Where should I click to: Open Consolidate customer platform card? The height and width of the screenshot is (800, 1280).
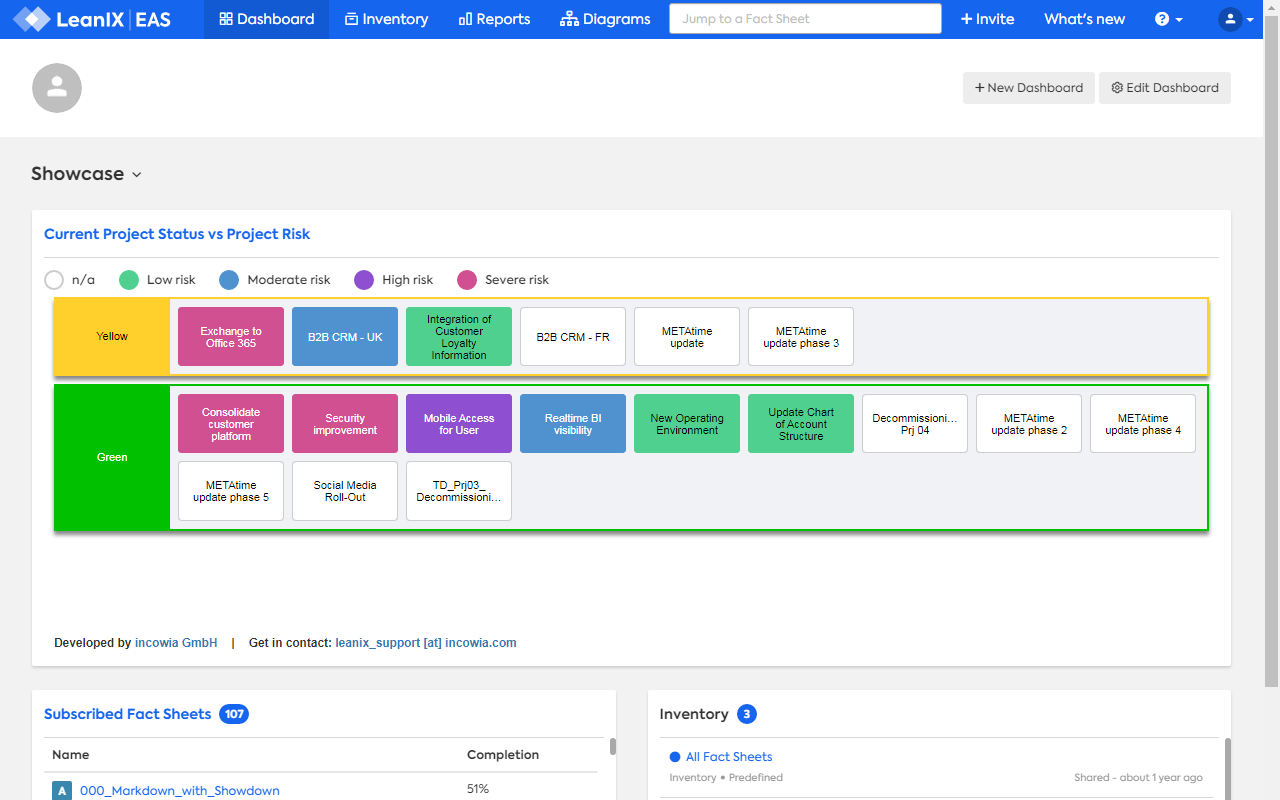(x=231, y=424)
